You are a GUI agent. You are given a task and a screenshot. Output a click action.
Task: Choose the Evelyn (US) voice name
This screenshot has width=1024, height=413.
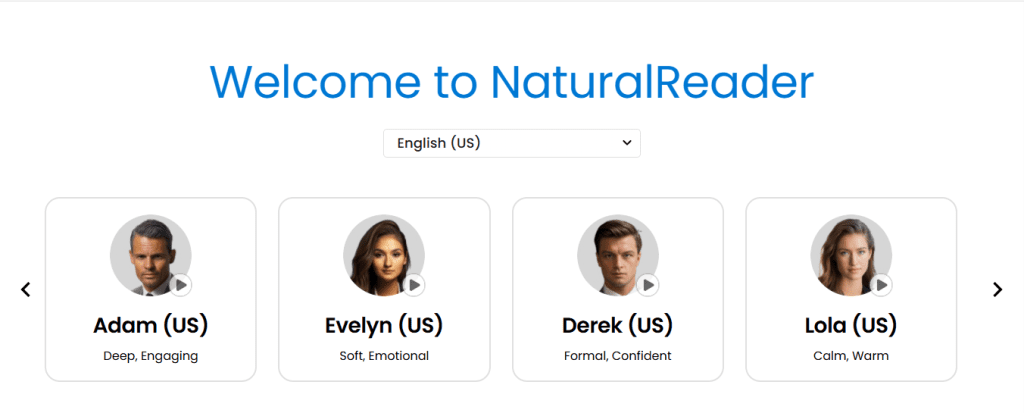click(x=384, y=325)
